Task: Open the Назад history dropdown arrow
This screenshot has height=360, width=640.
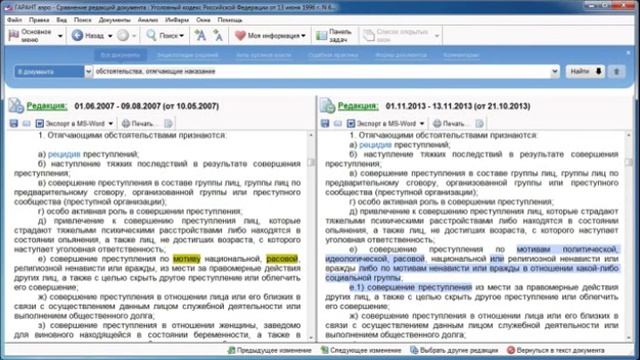Action: click(x=110, y=36)
